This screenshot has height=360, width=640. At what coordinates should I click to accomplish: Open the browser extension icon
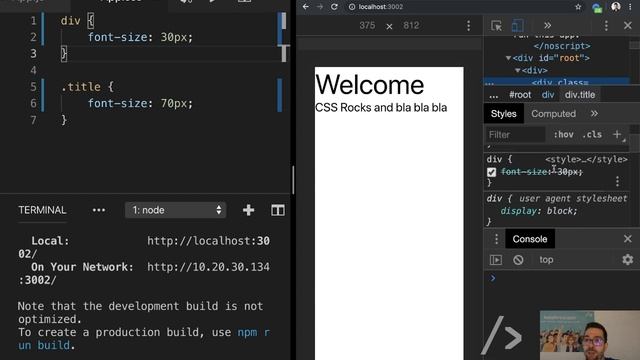tap(597, 7)
